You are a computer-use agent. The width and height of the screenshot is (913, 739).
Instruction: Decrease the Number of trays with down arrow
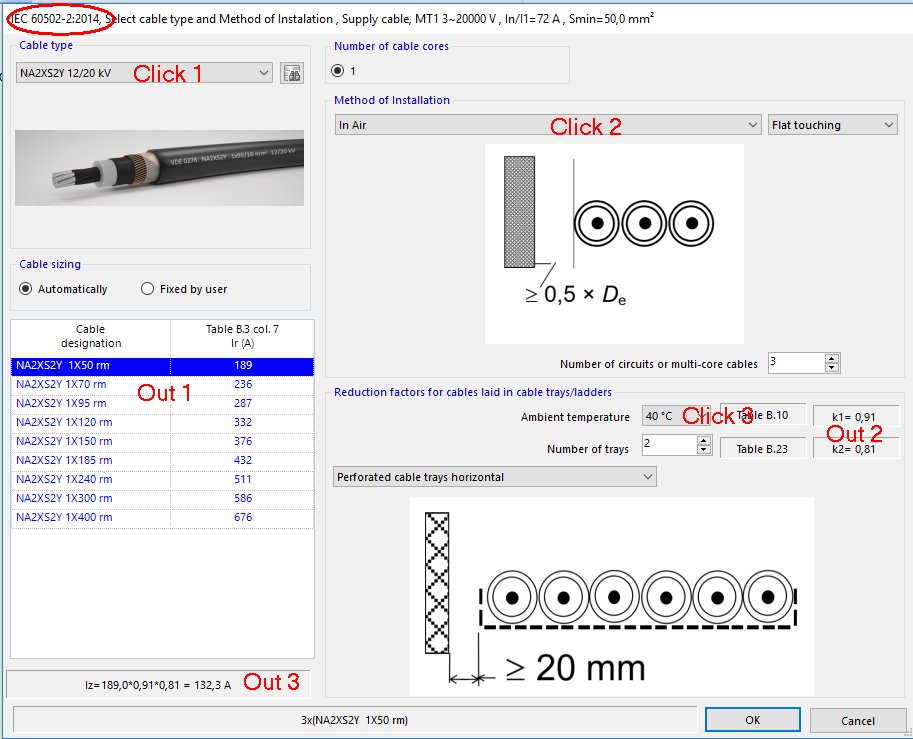(x=703, y=449)
